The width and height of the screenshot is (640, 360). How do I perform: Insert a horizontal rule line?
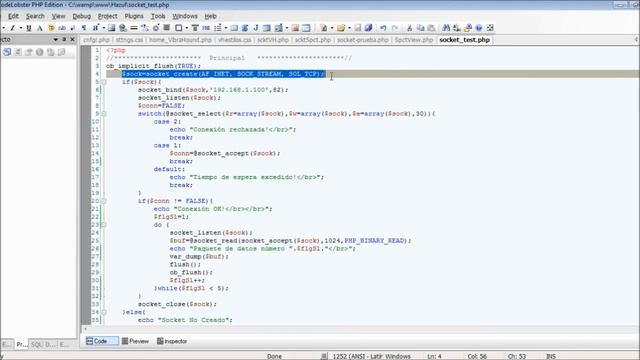click(133, 28)
